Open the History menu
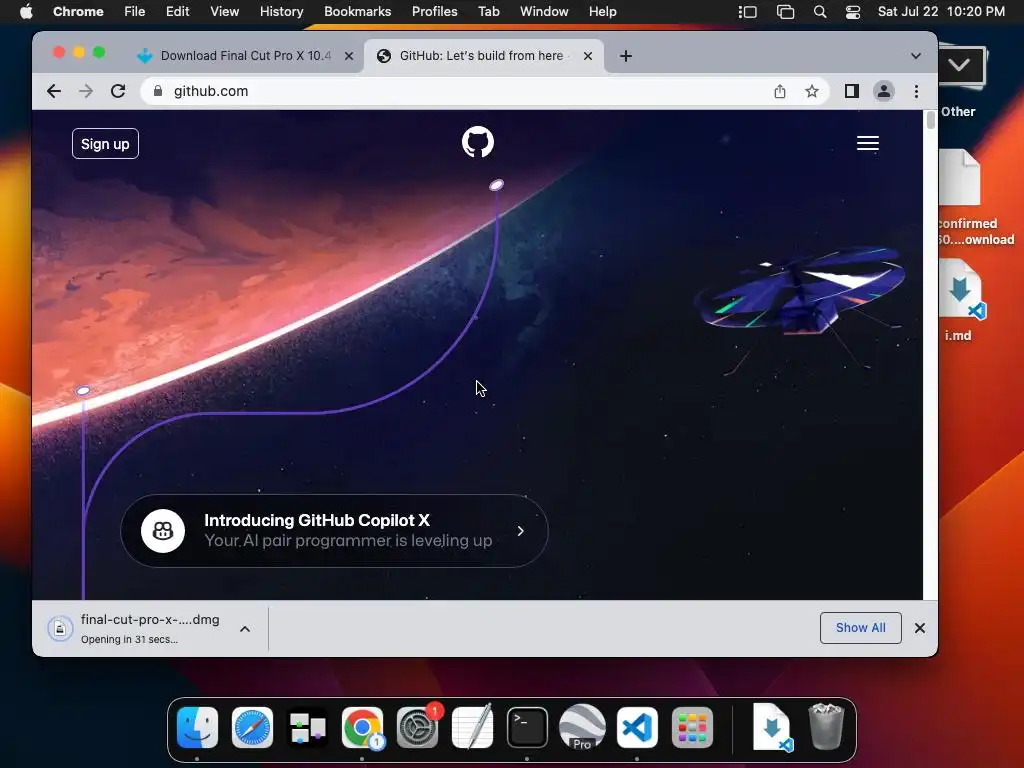The height and width of the screenshot is (768, 1024). (x=281, y=12)
